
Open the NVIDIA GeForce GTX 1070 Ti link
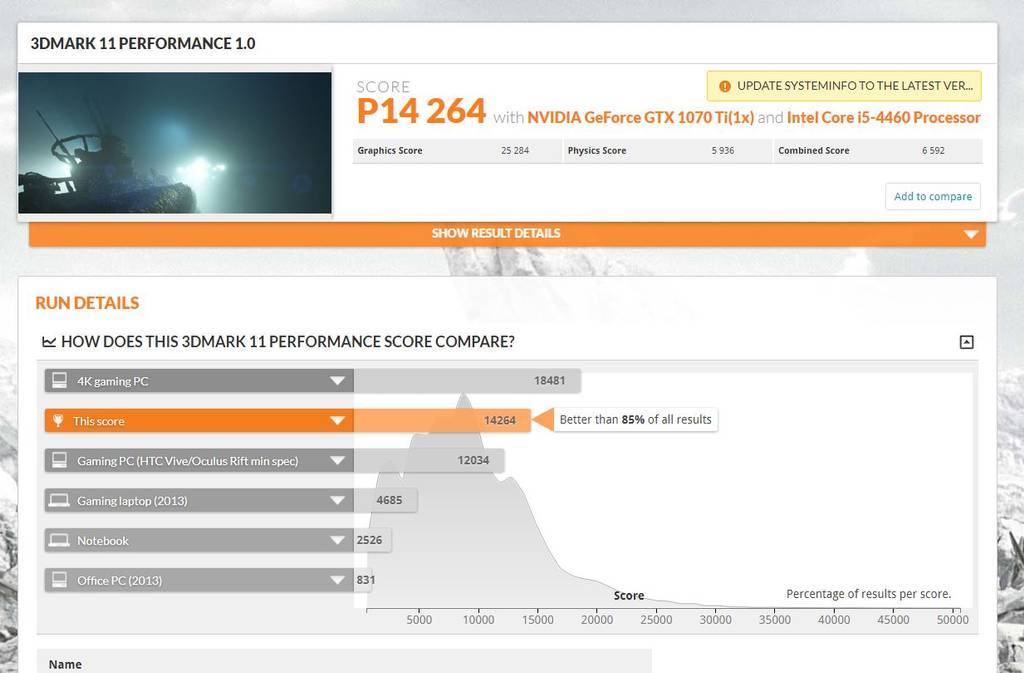[x=640, y=117]
